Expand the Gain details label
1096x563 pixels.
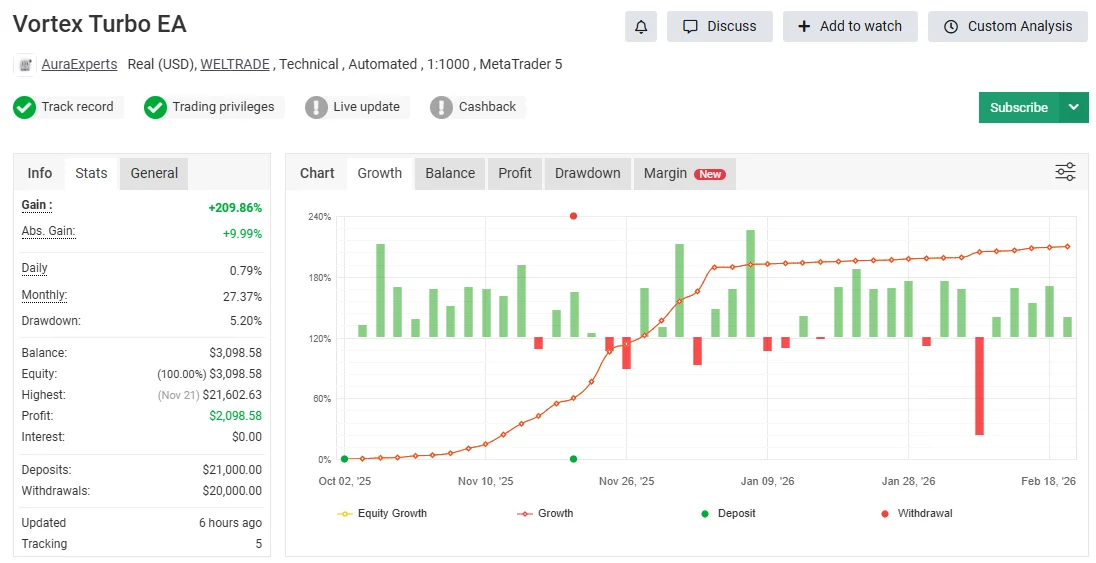click(x=37, y=205)
